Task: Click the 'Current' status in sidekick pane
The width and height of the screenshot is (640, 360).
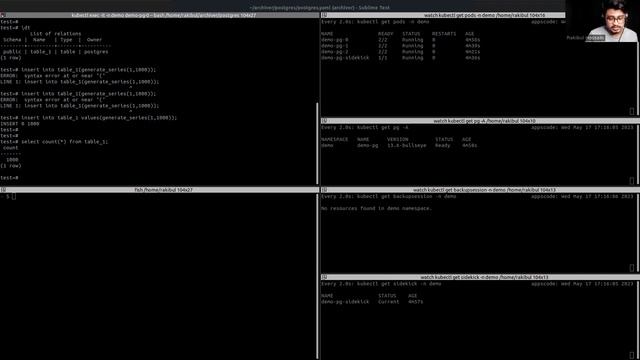Action: pyautogui.click(x=389, y=302)
